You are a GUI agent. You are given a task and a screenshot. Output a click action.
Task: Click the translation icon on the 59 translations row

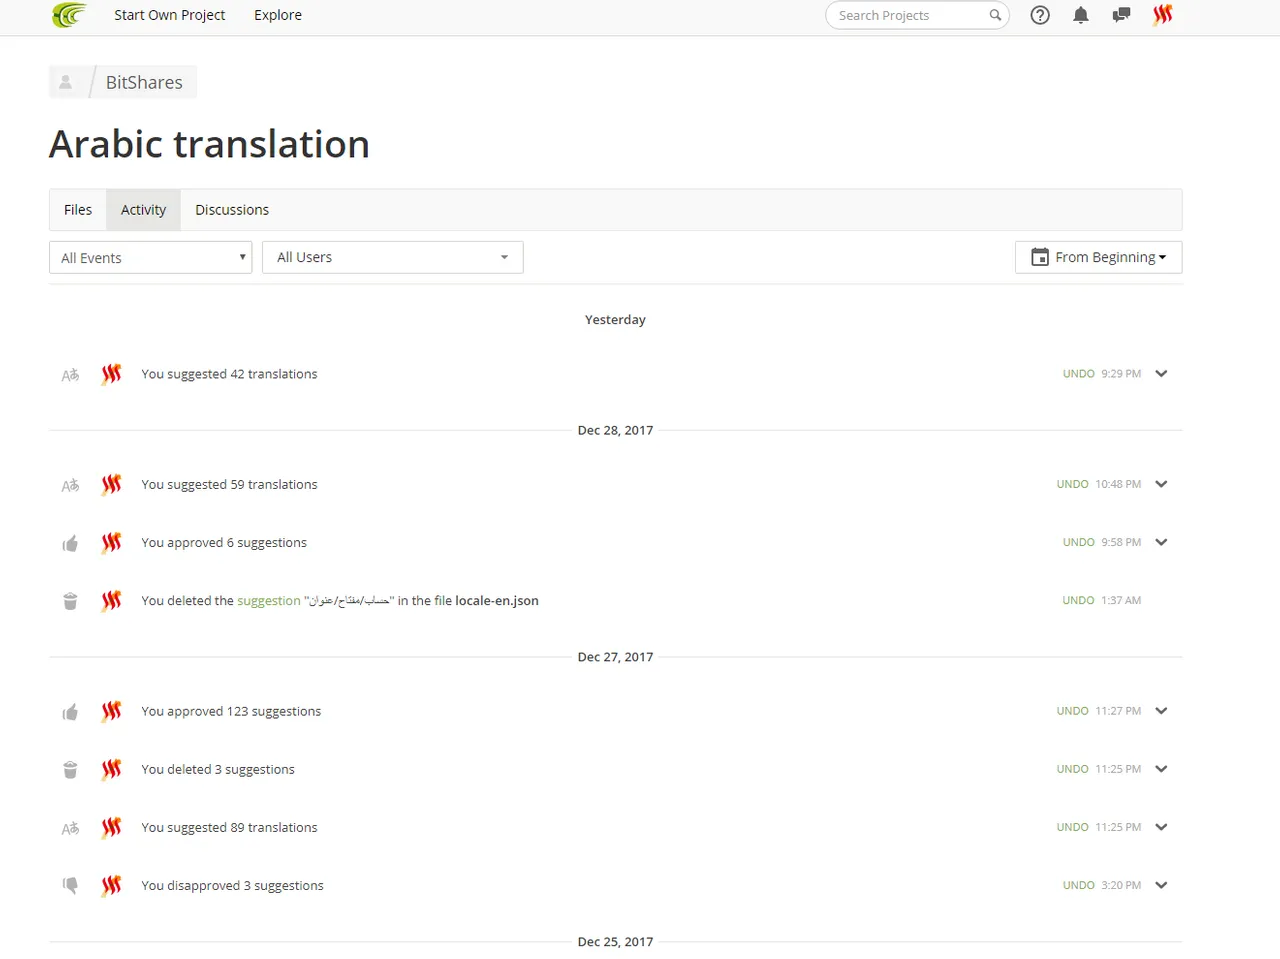click(x=70, y=485)
